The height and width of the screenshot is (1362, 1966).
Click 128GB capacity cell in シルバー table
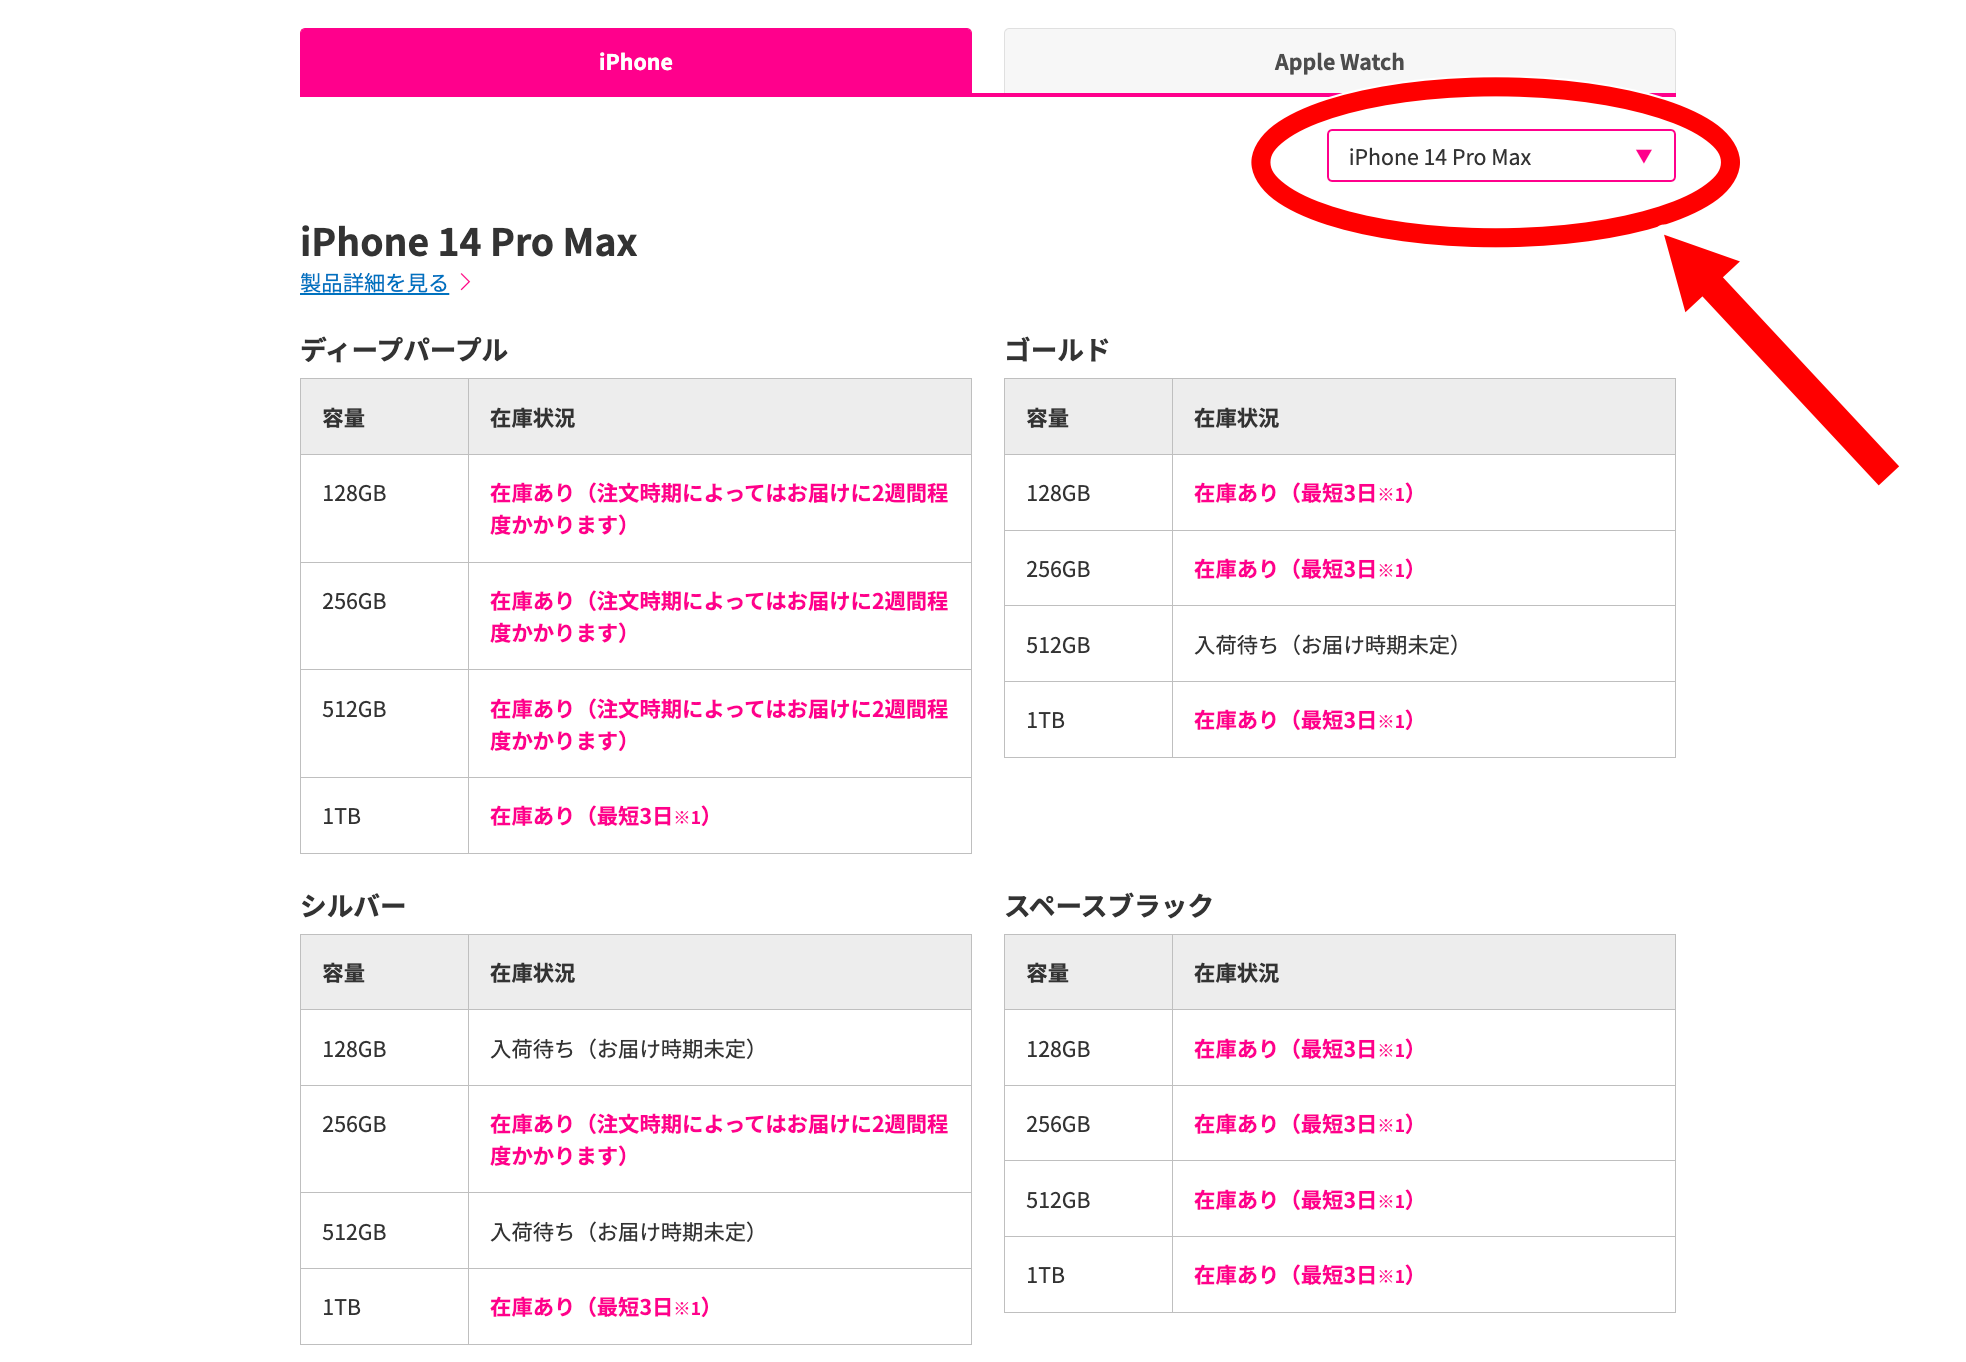click(x=384, y=1049)
